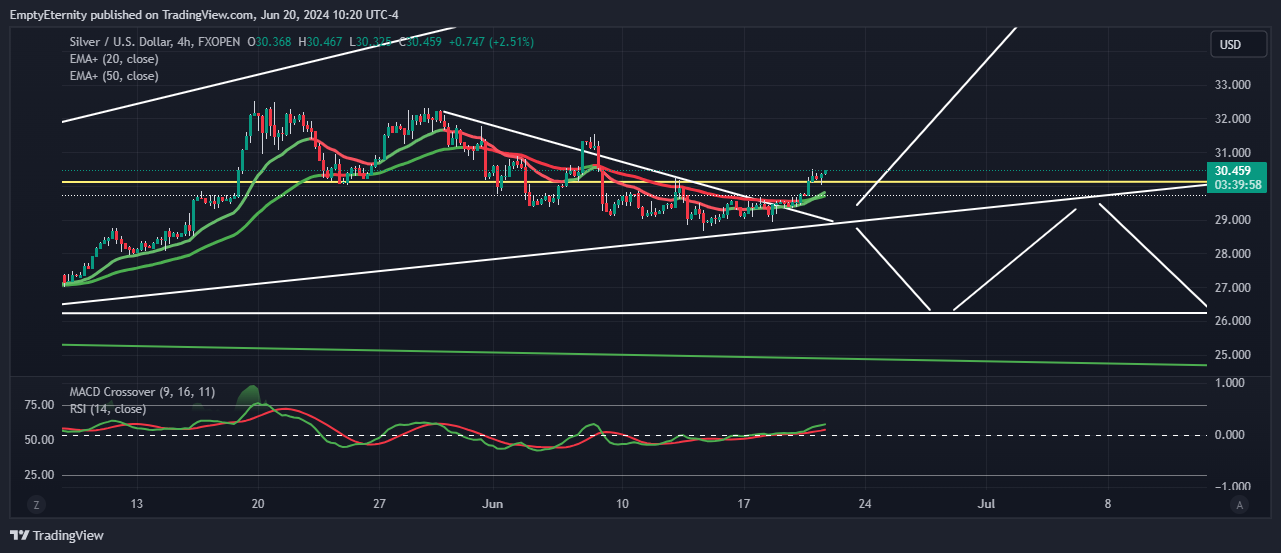Click the EMA+ (20, close) indicator label
1281x553 pixels.
click(114, 59)
